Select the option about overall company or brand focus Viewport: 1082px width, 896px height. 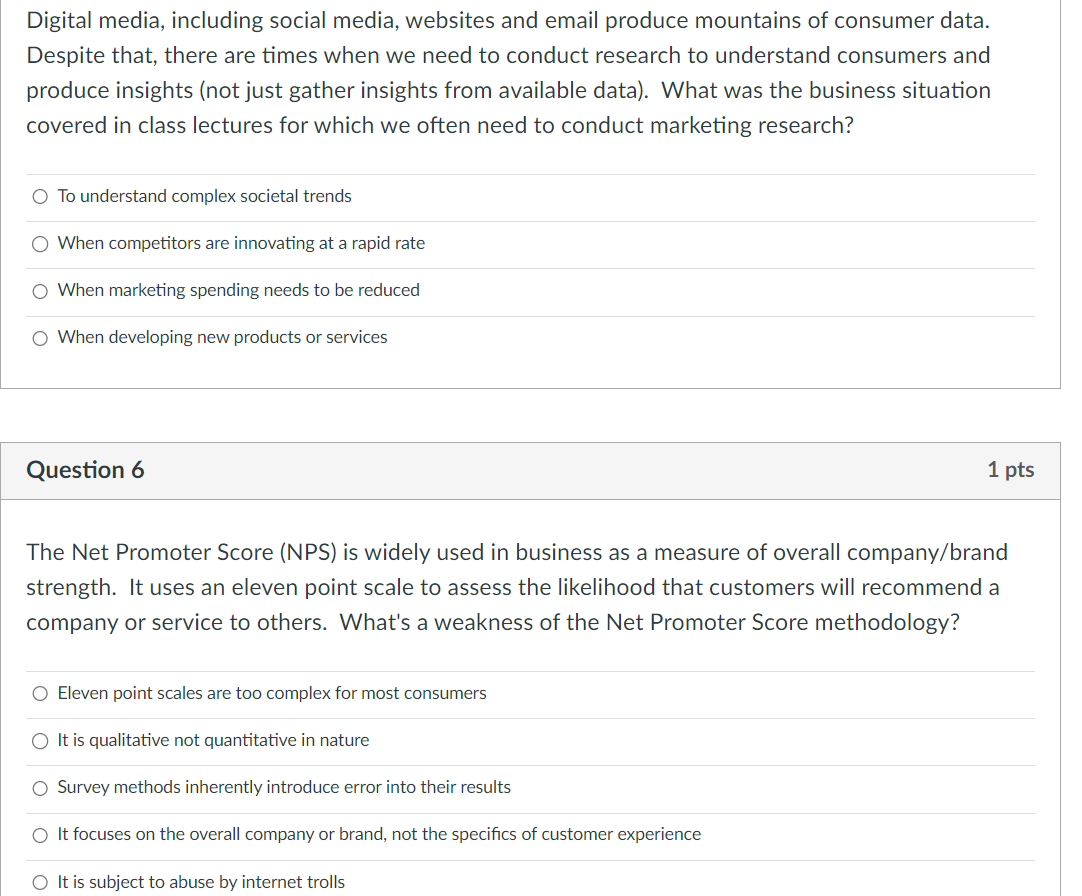tap(378, 834)
